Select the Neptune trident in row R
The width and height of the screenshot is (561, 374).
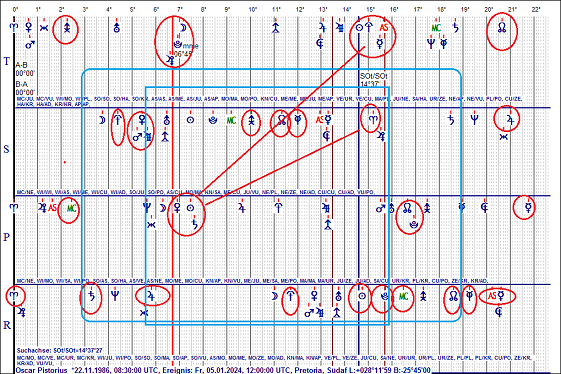point(115,296)
